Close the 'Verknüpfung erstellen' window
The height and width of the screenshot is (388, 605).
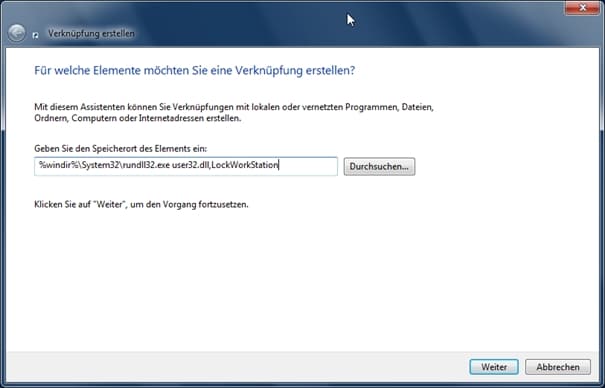(x=583, y=8)
